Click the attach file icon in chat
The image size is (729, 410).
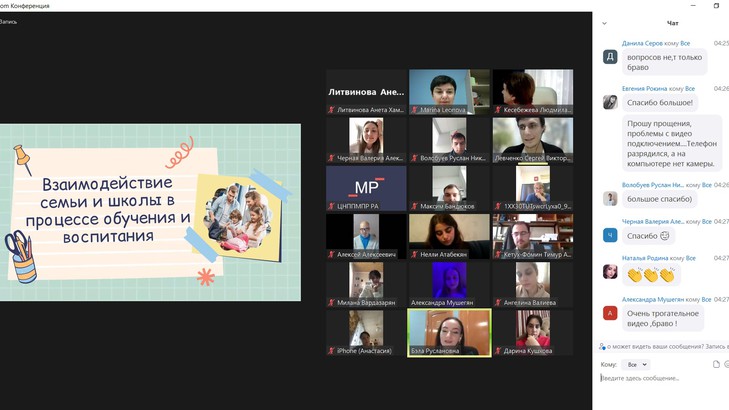point(716,364)
